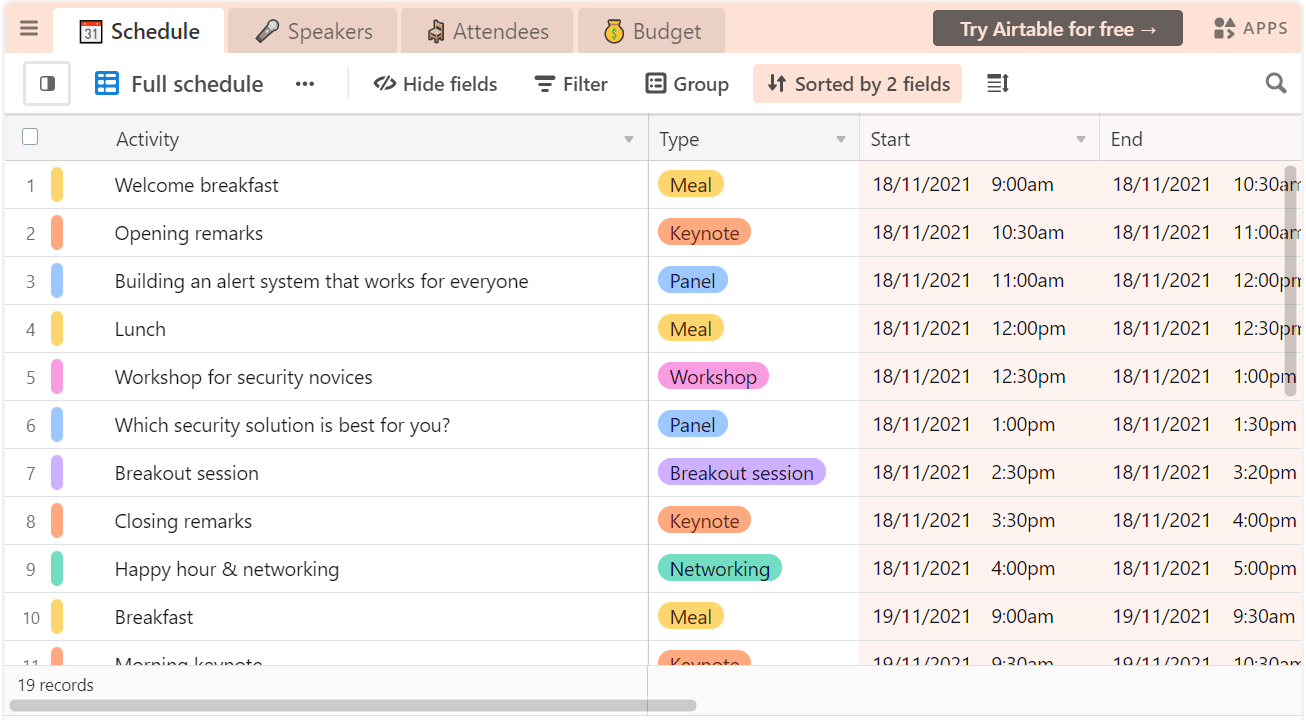Switch to the Budget tab
This screenshot has width=1306, height=720.
[x=651, y=31]
